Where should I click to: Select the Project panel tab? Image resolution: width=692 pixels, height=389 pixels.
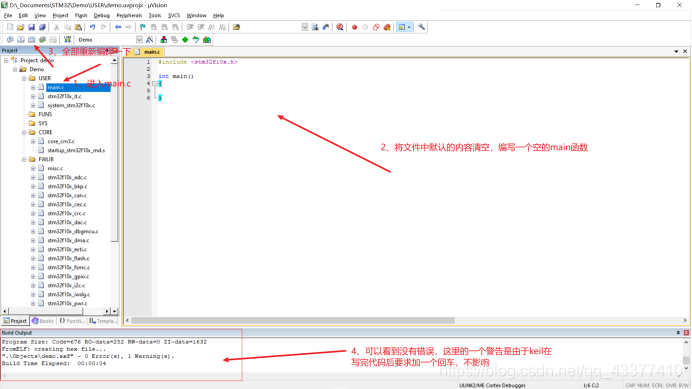tap(15, 321)
